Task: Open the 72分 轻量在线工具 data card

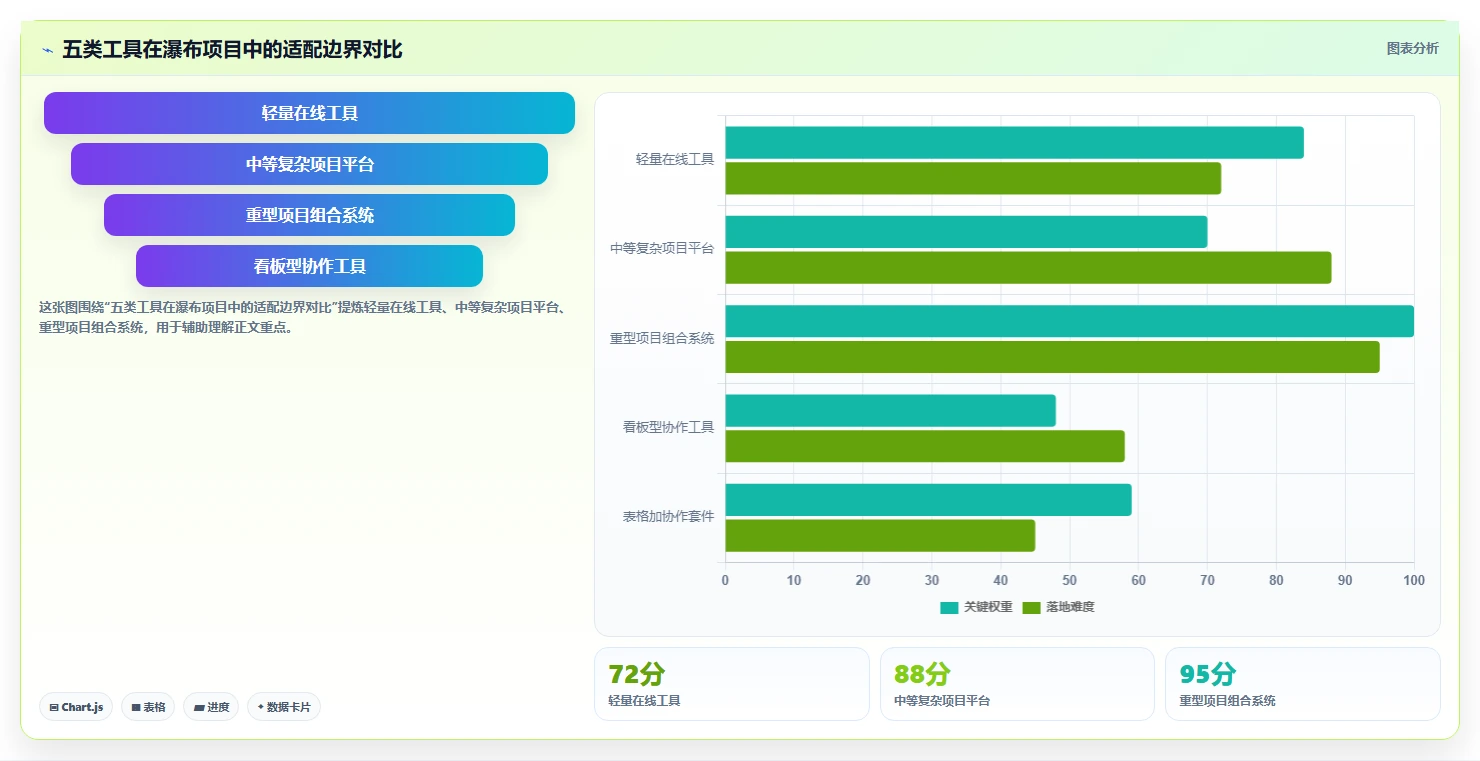Action: [732, 684]
